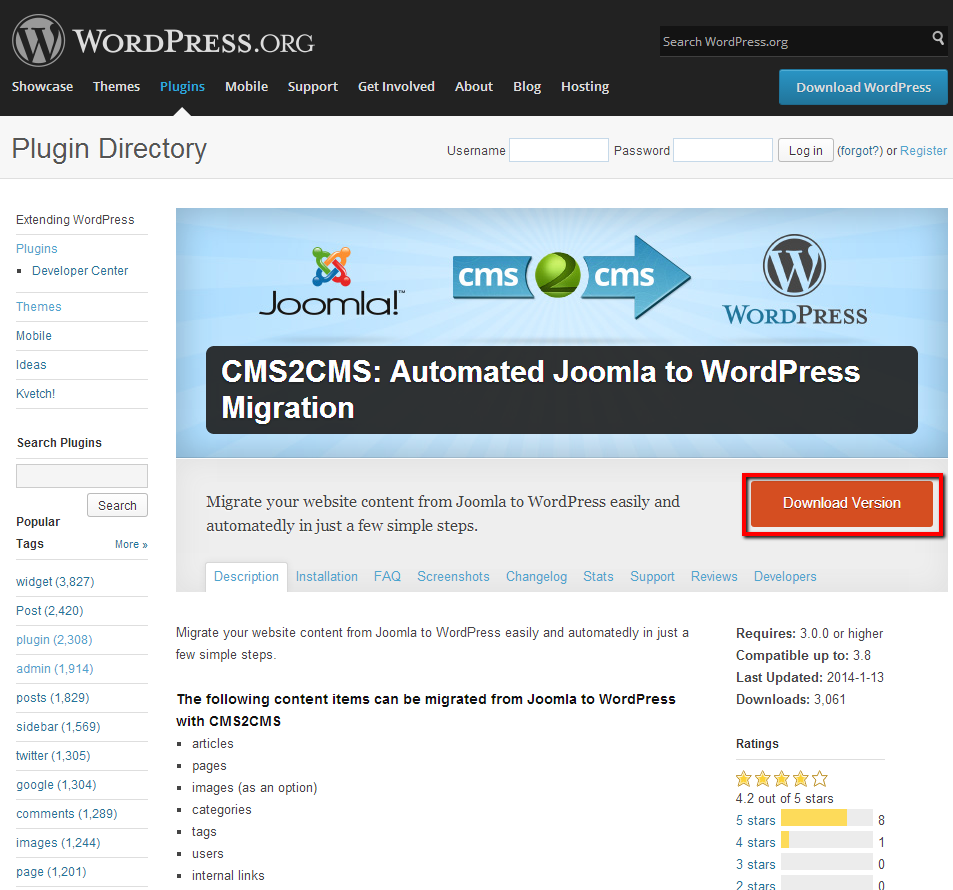Open the forgot password link

(x=860, y=151)
